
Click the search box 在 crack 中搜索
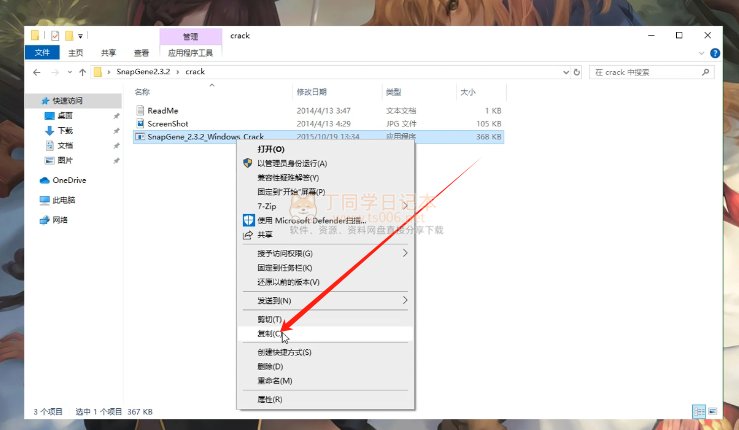pyautogui.click(x=650, y=72)
